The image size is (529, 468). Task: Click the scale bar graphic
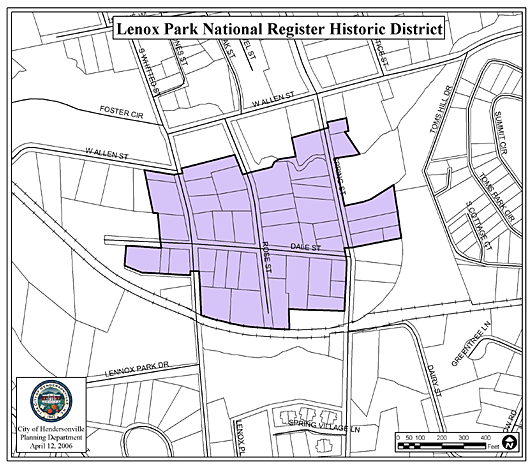tap(441, 446)
